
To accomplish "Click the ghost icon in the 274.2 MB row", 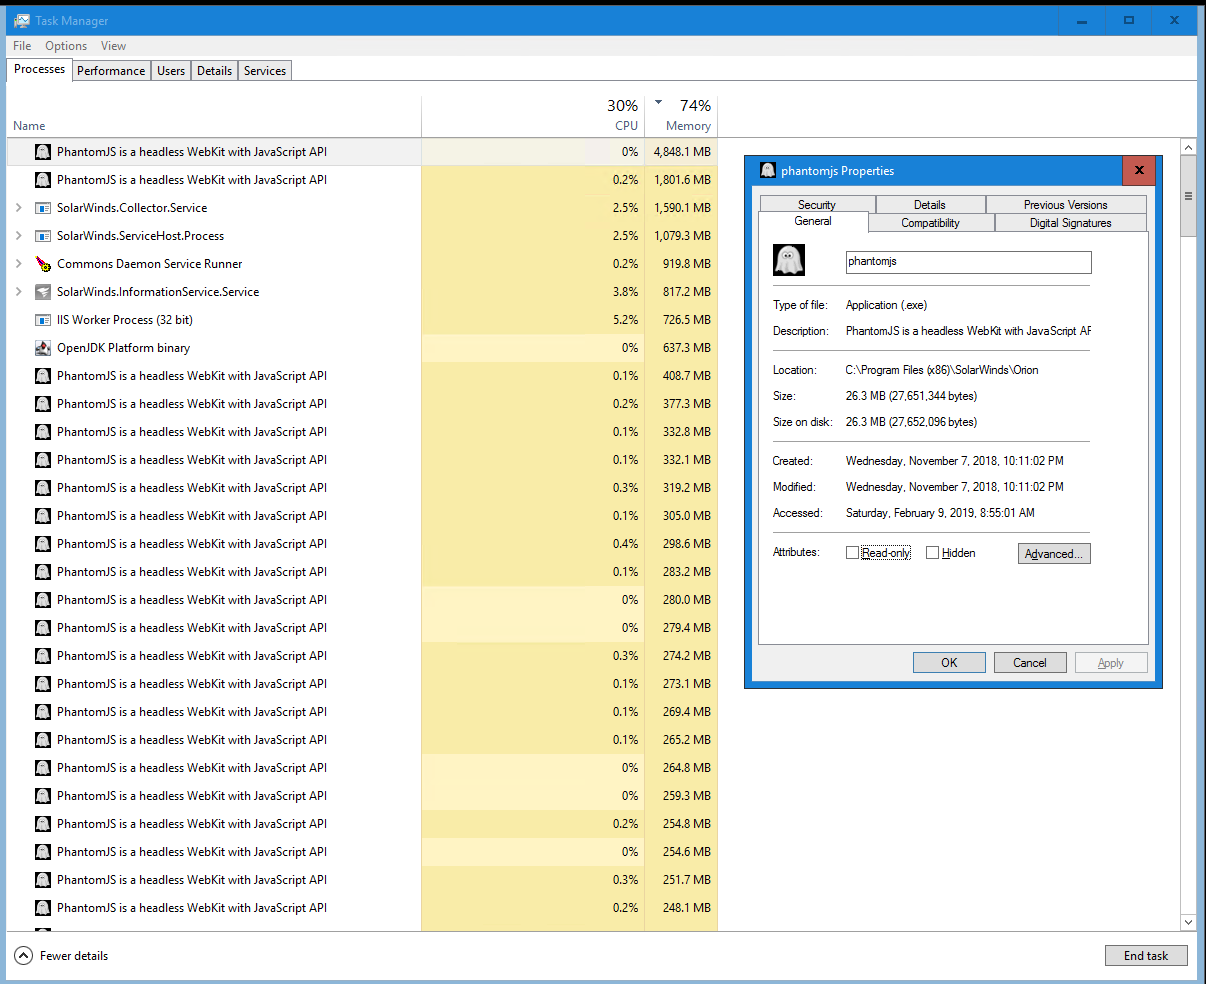I will click(43, 656).
